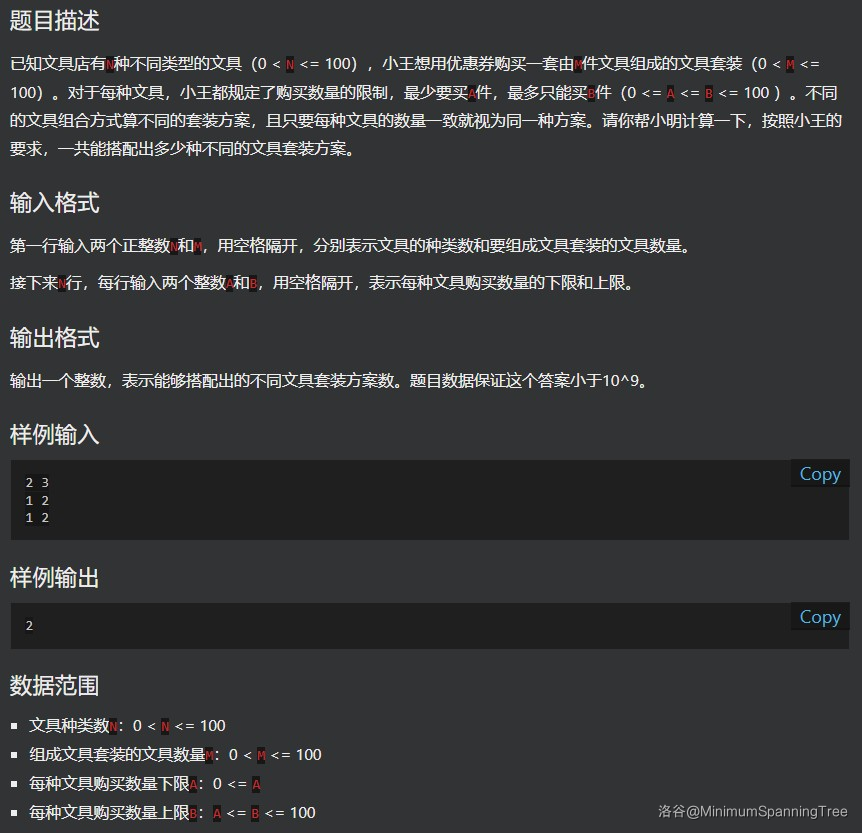Image resolution: width=862 pixels, height=833 pixels.
Task: Click the 数据范围 heading
Action: coord(54,686)
